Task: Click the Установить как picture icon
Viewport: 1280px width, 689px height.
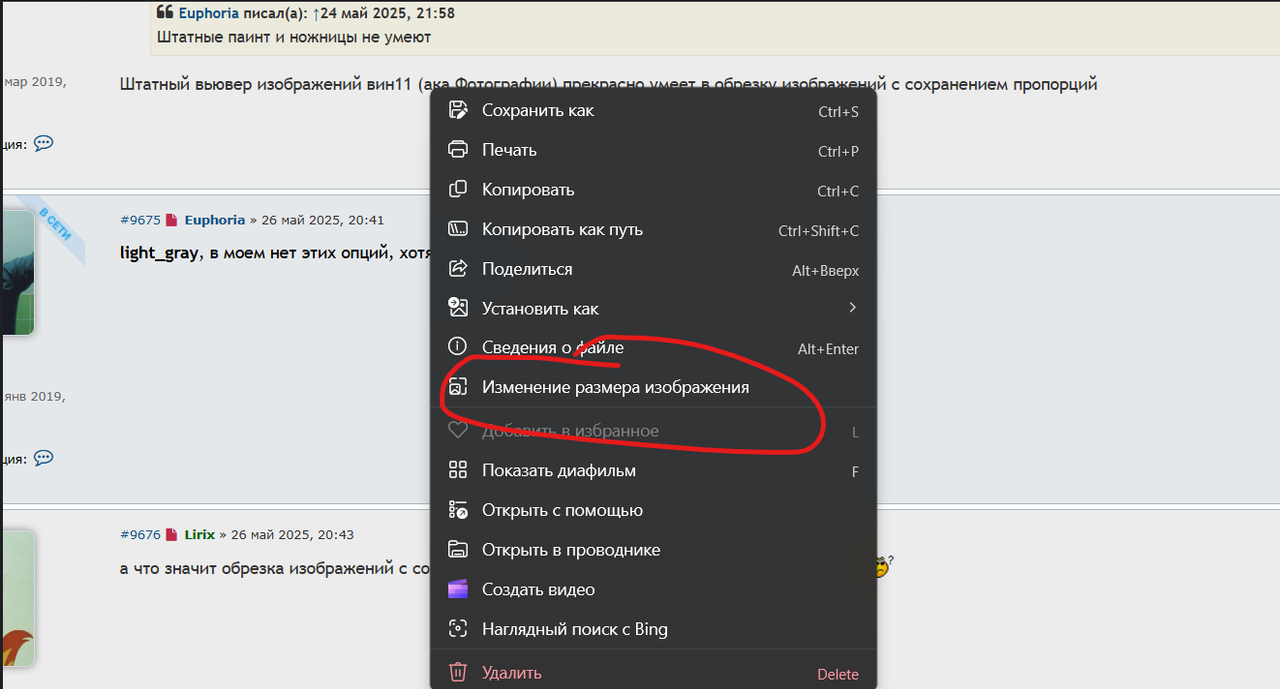Action: click(x=458, y=308)
